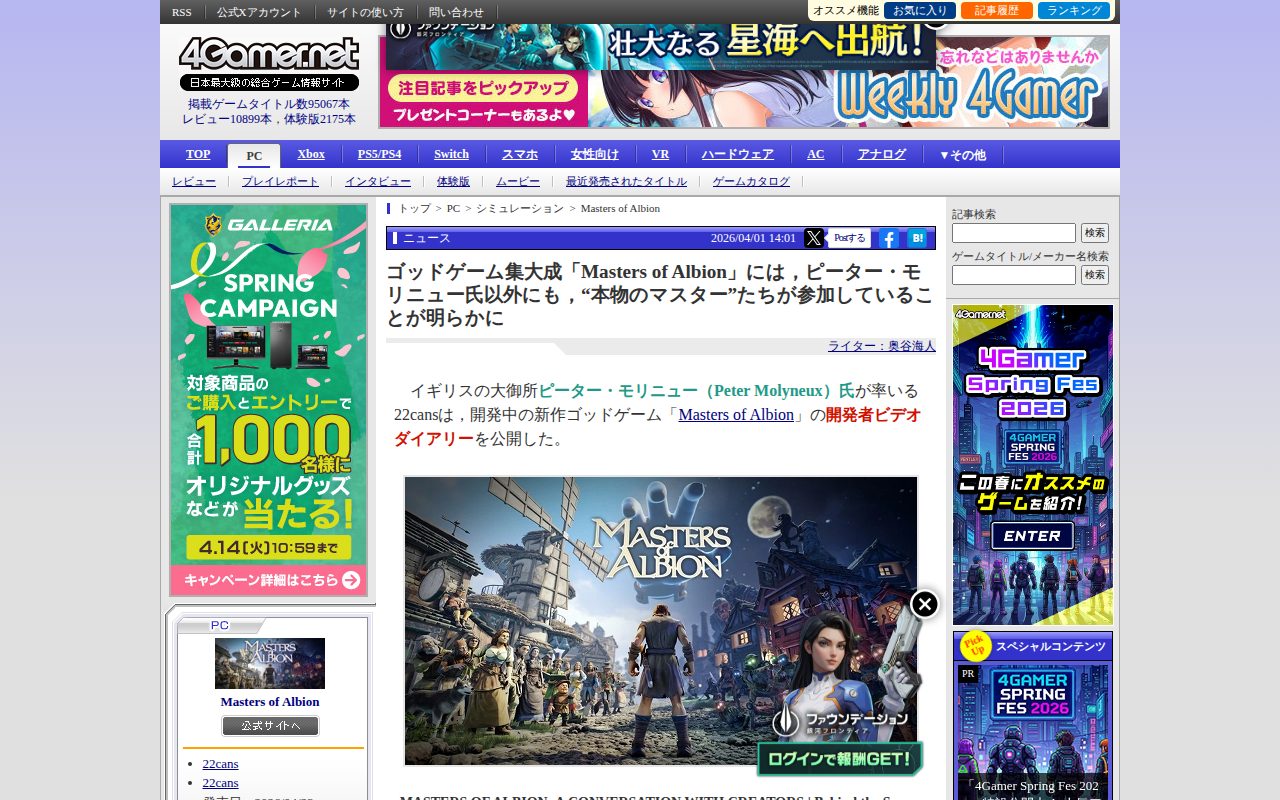
Task: Click the Masters of Albion article main image
Action: point(661,620)
